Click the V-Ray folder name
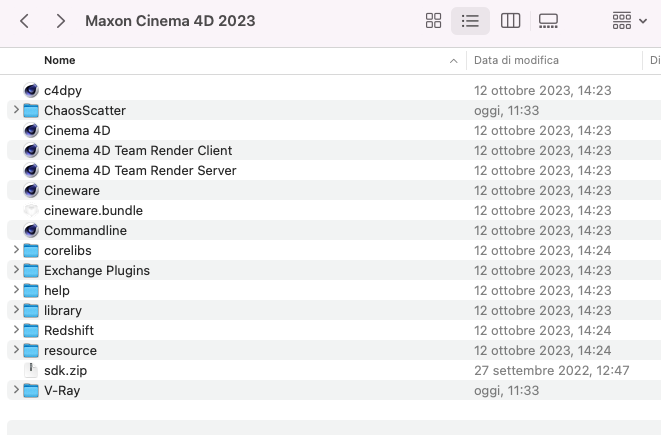661x435 pixels. coord(62,391)
